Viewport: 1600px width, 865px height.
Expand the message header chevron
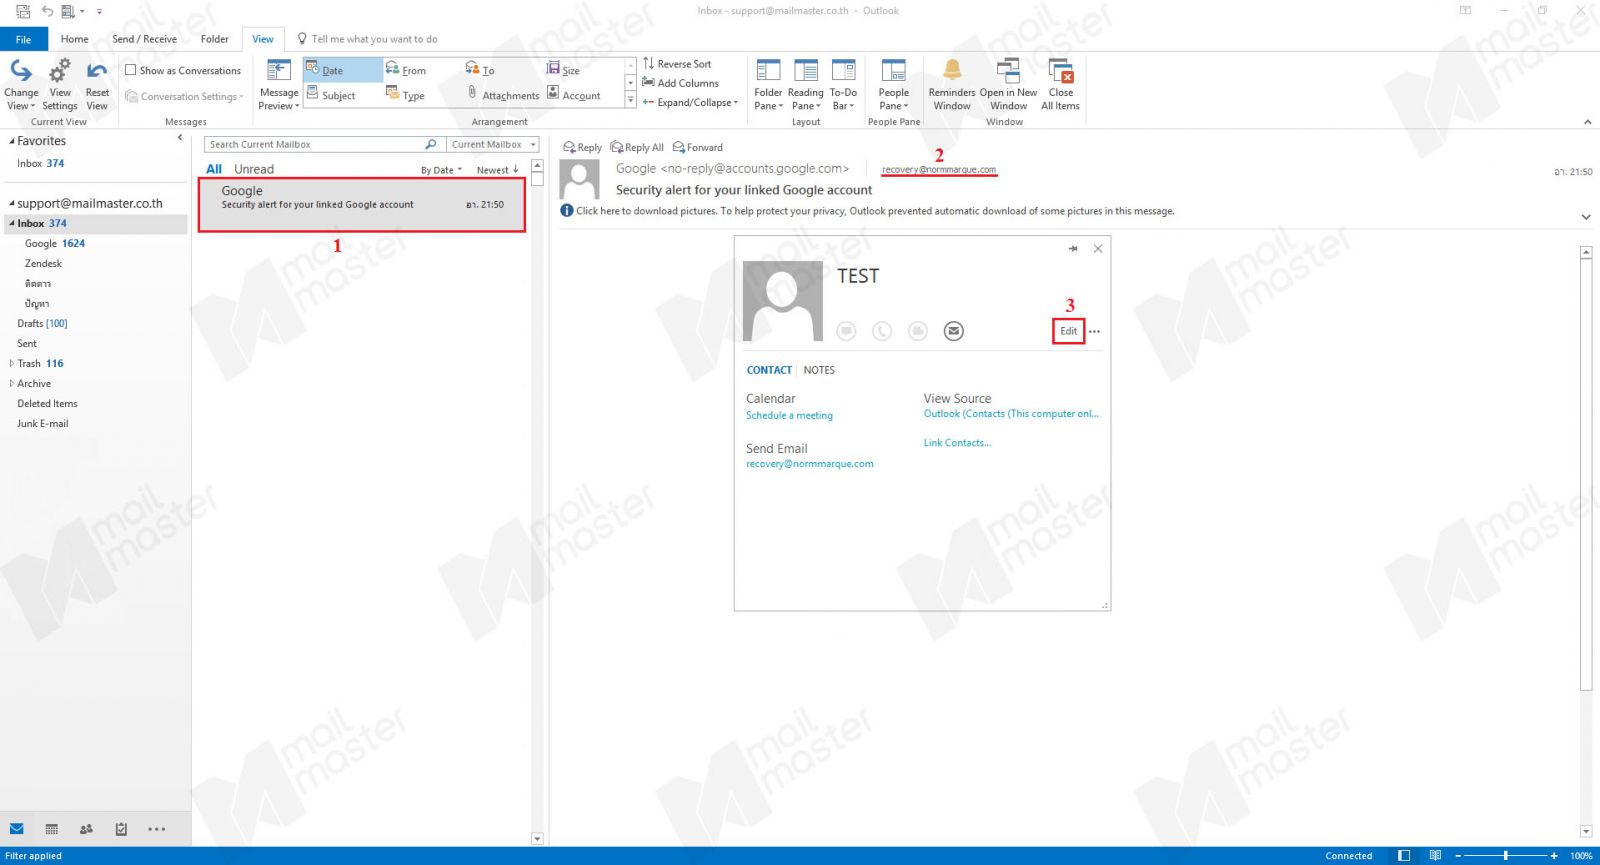(x=1586, y=216)
